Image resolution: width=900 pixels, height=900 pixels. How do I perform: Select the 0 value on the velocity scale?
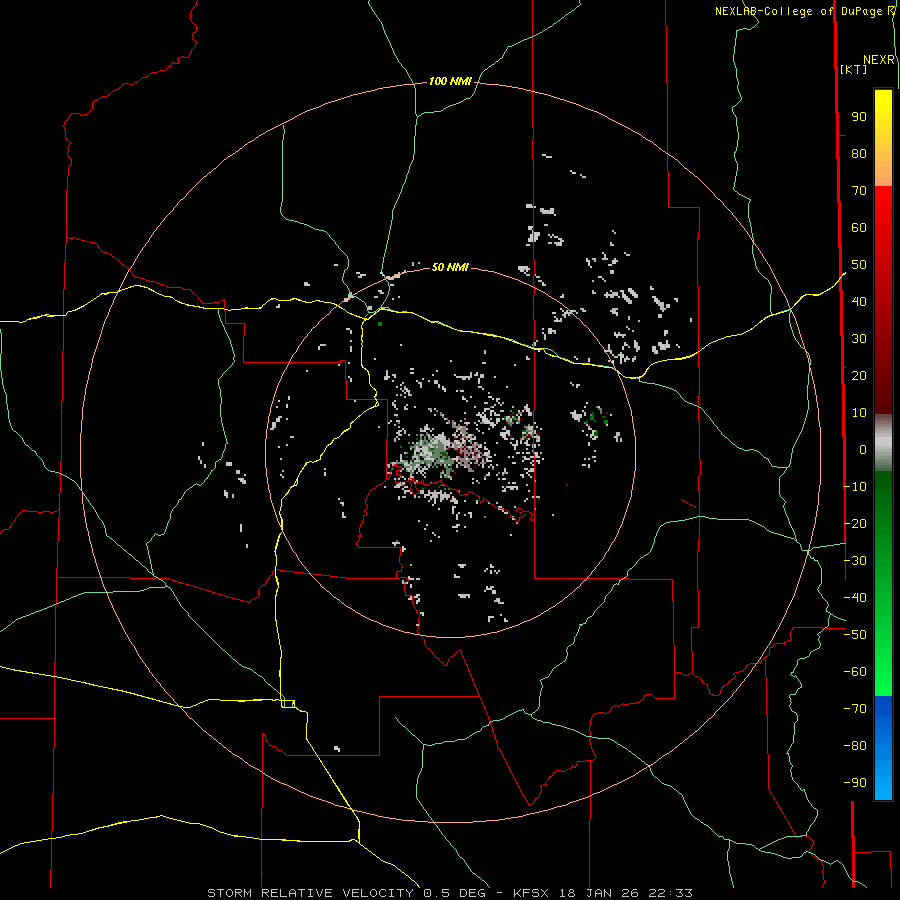863,449
